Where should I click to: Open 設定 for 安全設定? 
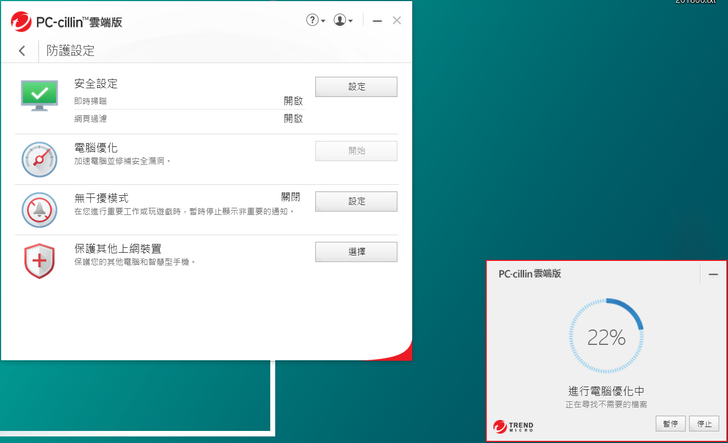[x=356, y=87]
